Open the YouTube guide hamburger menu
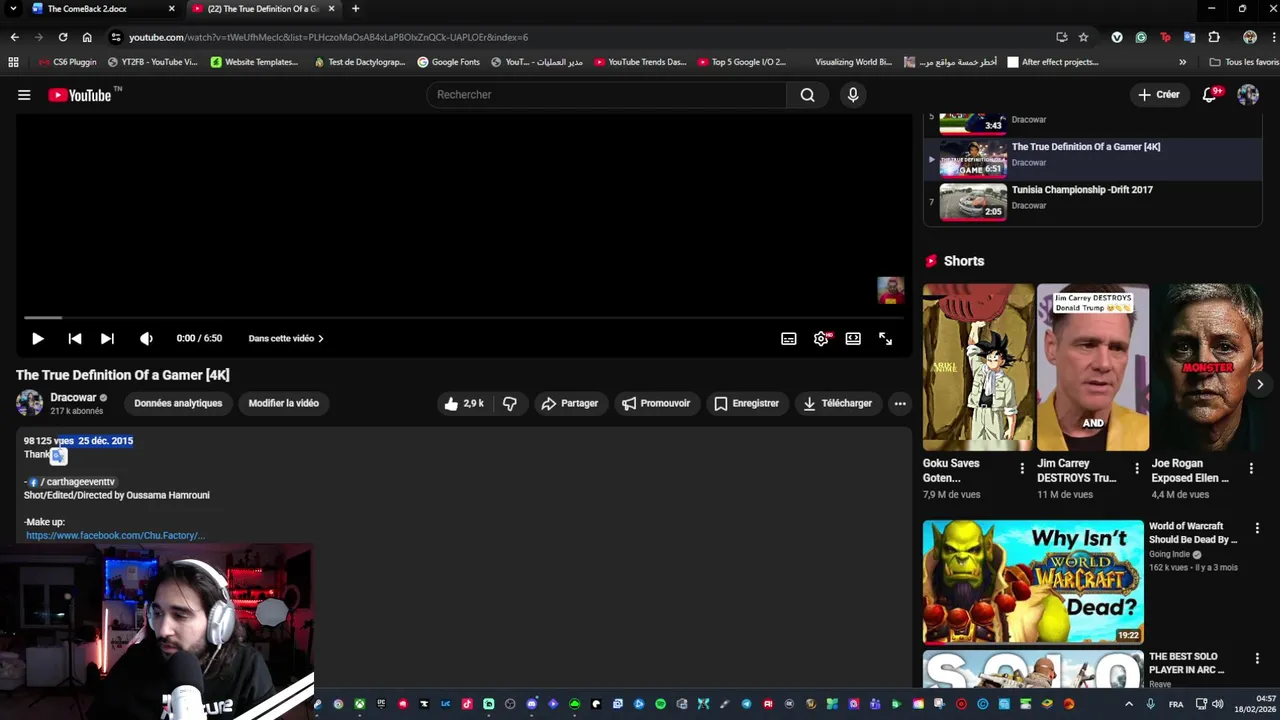 click(x=24, y=95)
